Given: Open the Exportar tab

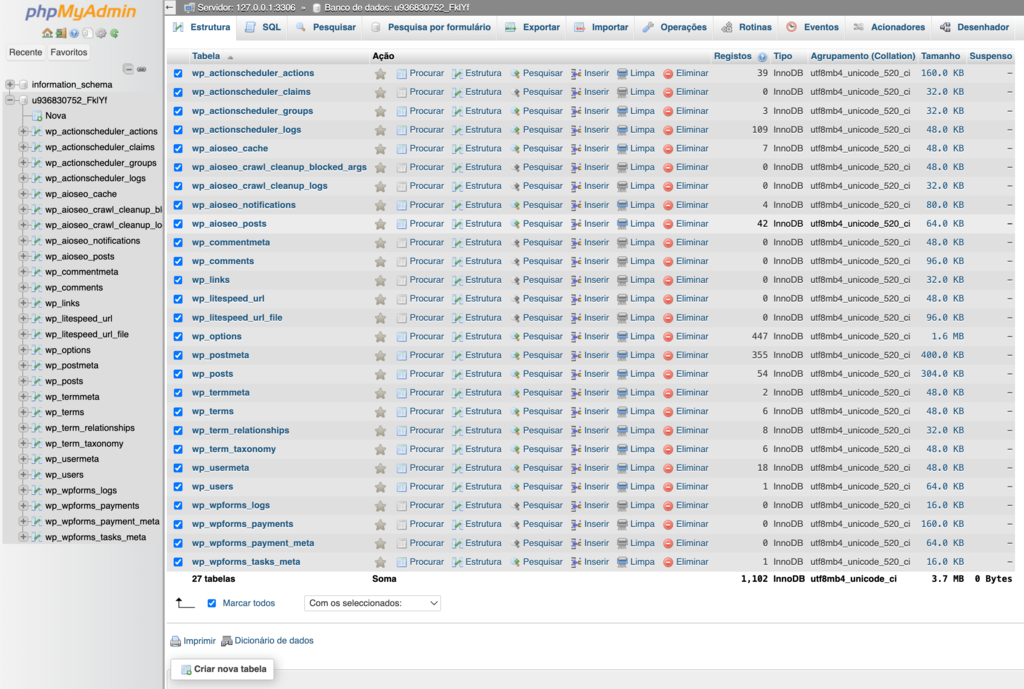Looking at the screenshot, I should click(533, 27).
